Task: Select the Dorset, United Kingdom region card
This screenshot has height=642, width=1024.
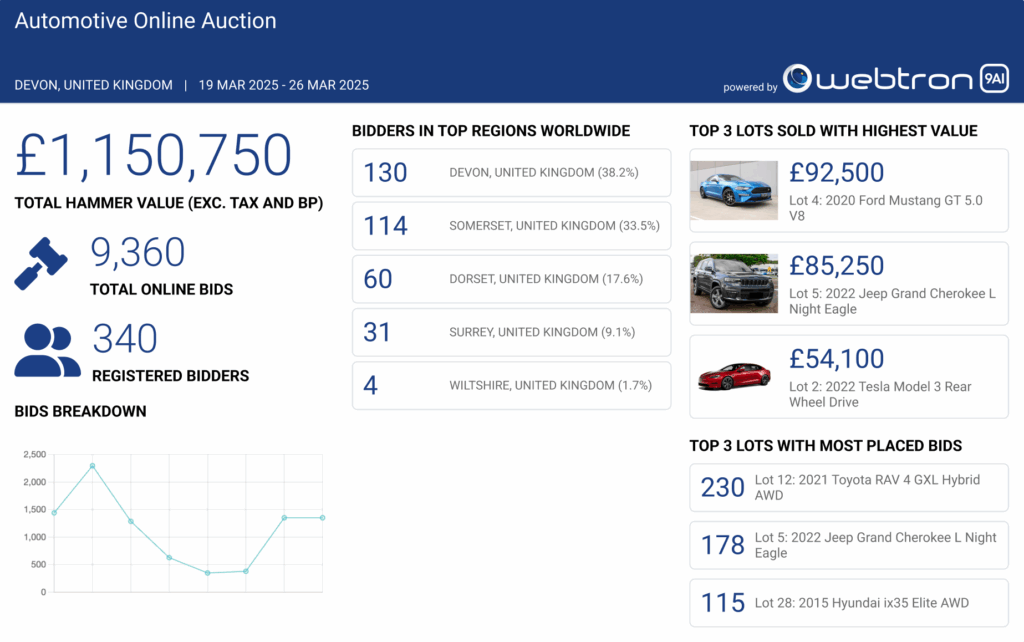Action: point(511,279)
